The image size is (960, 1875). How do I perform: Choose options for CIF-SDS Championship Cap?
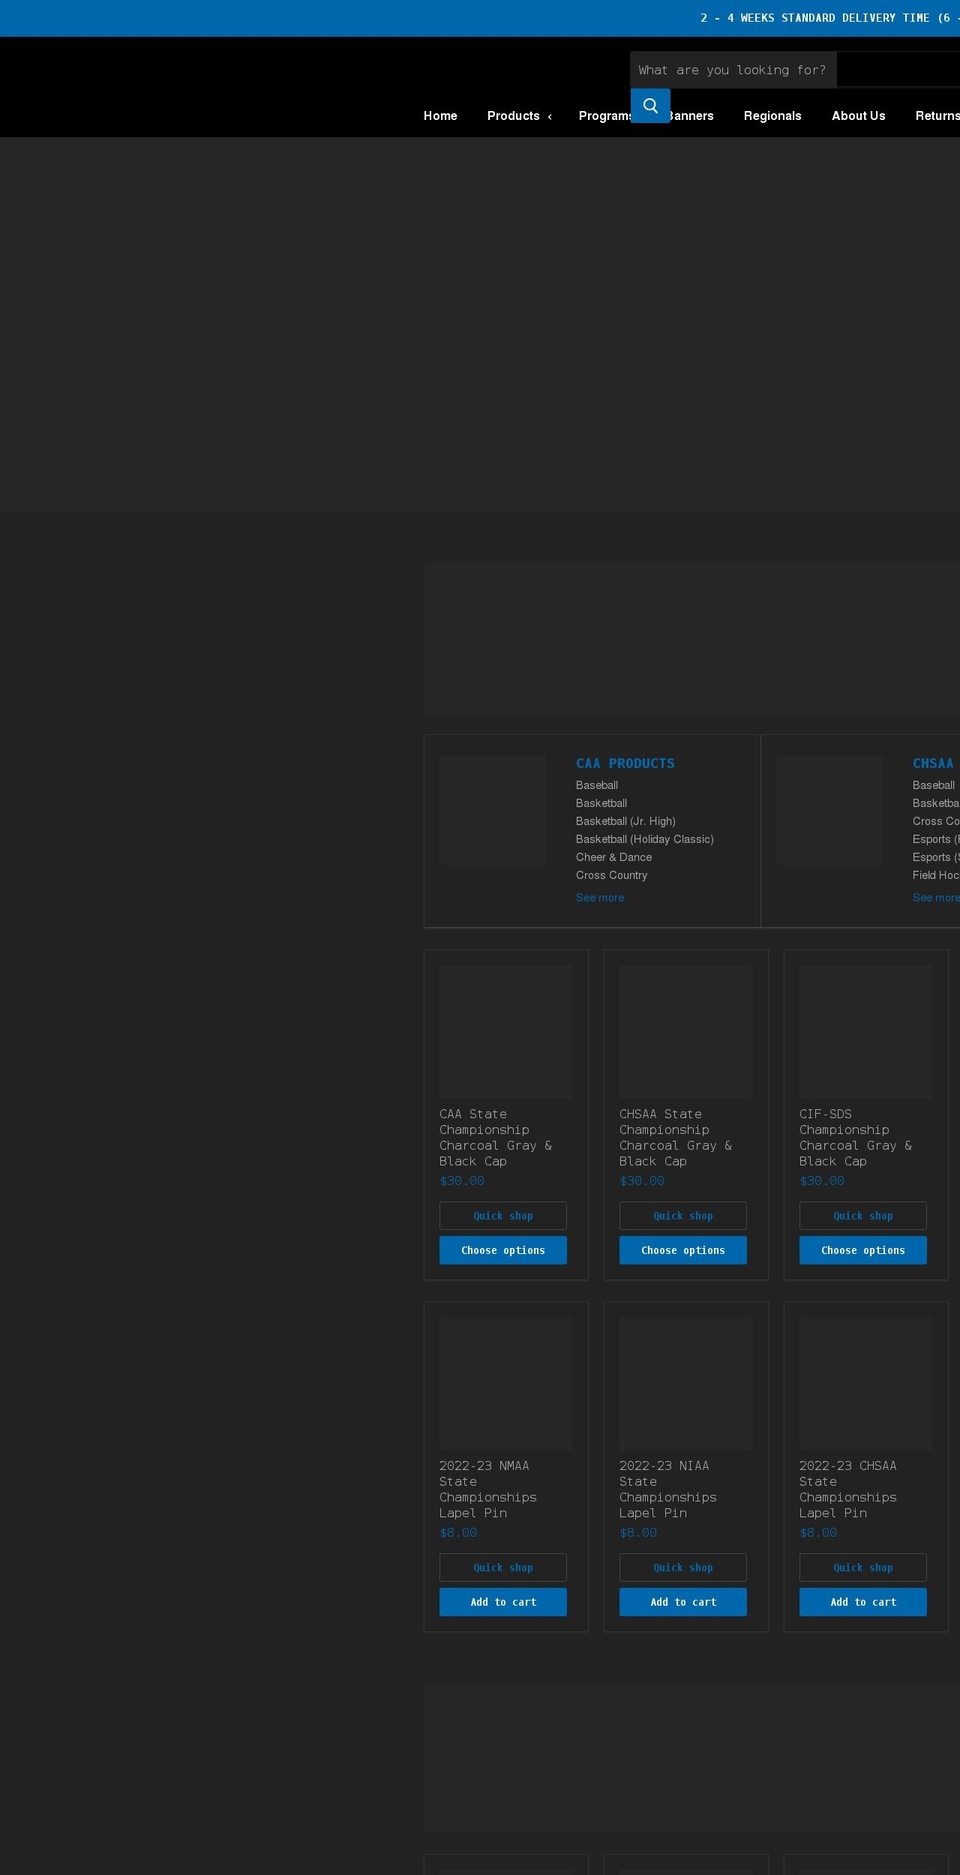(863, 1250)
